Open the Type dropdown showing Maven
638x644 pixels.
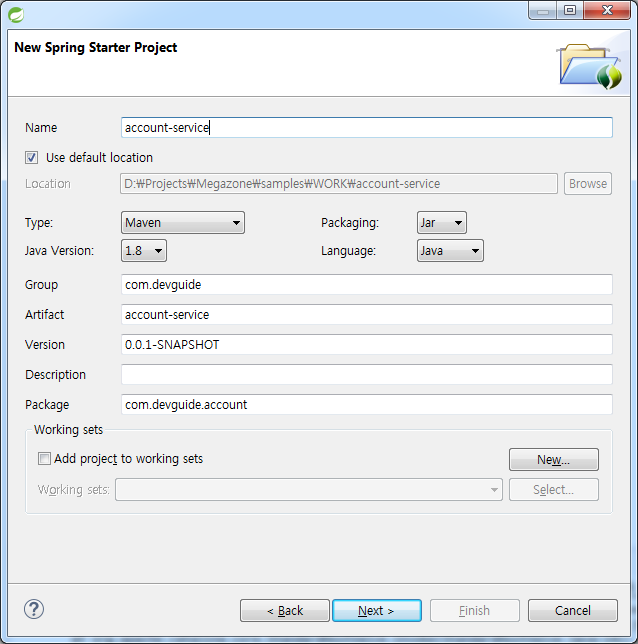point(183,223)
